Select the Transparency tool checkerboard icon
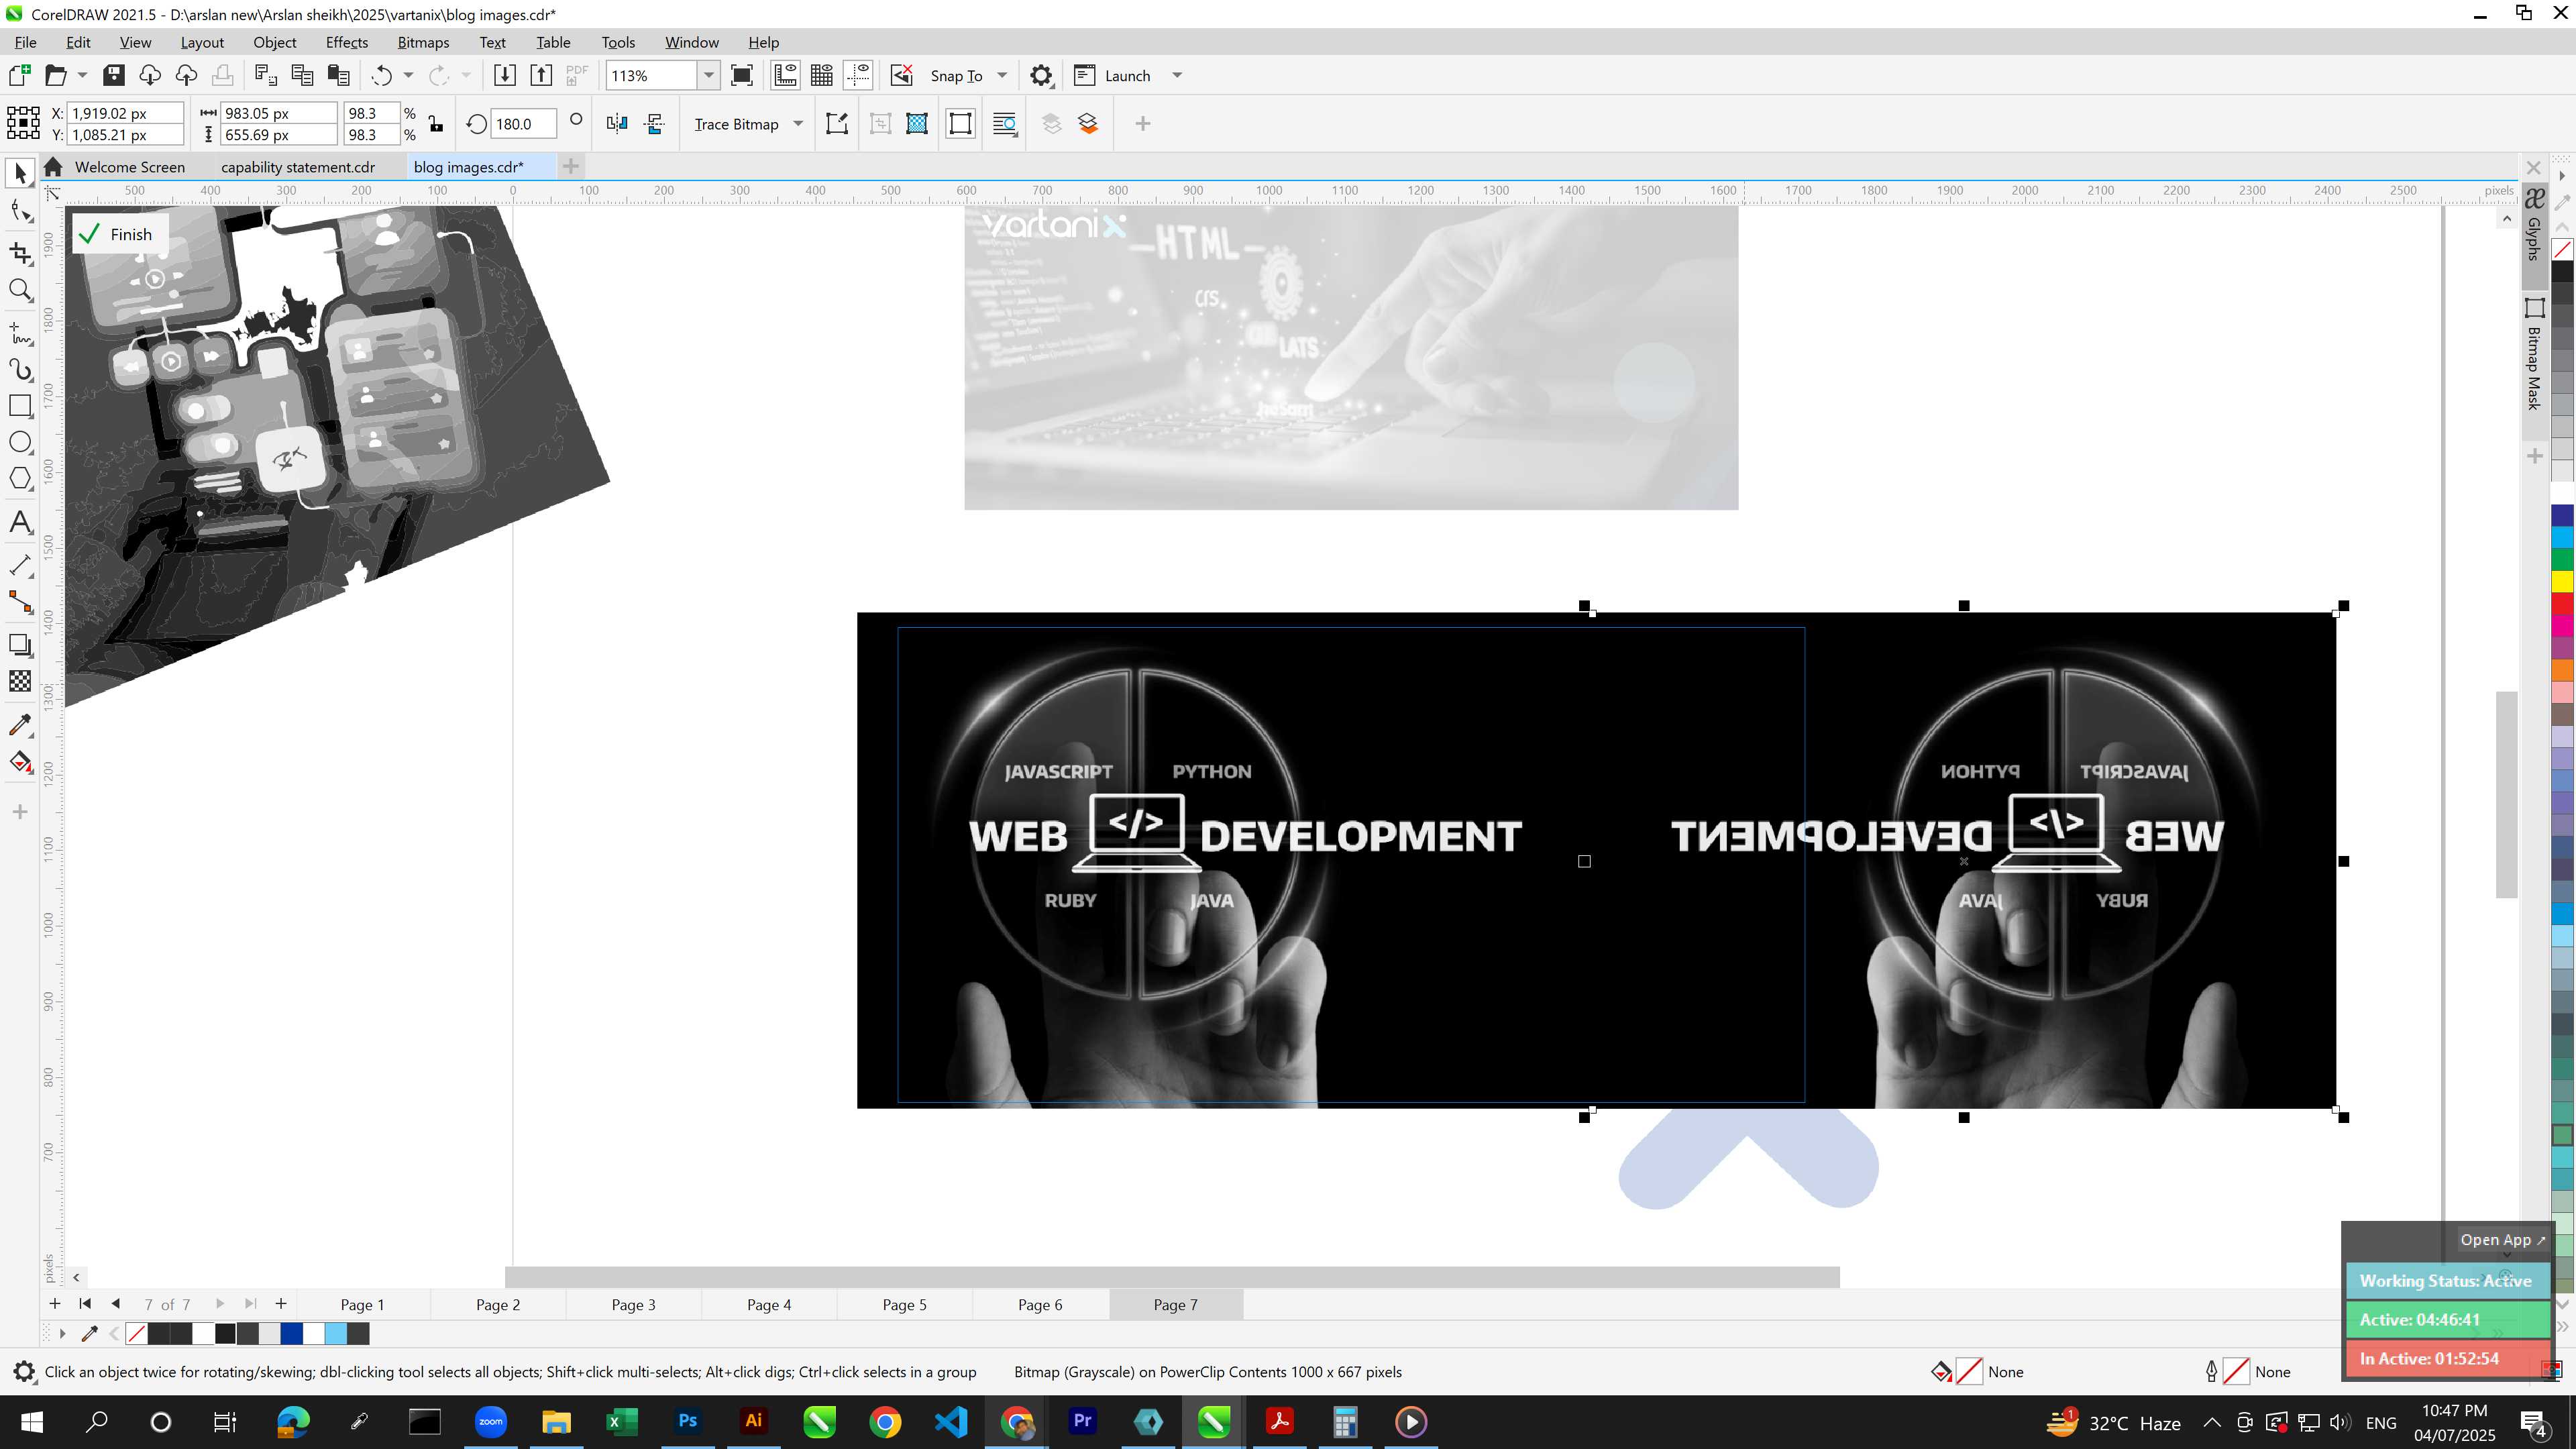The image size is (2576, 1449). pos(20,682)
